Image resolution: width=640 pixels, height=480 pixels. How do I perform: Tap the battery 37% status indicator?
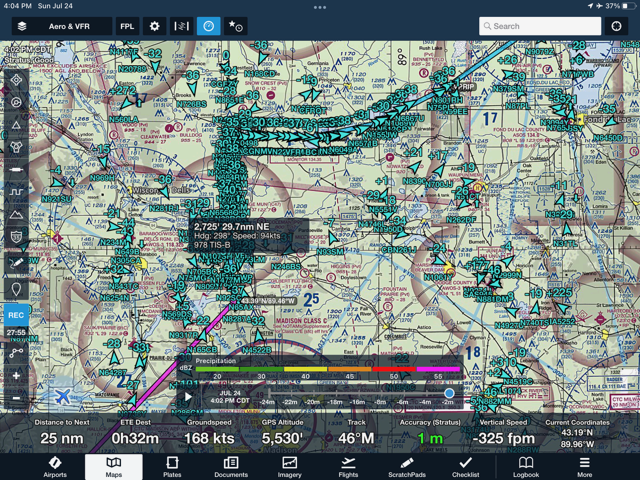(x=618, y=6)
